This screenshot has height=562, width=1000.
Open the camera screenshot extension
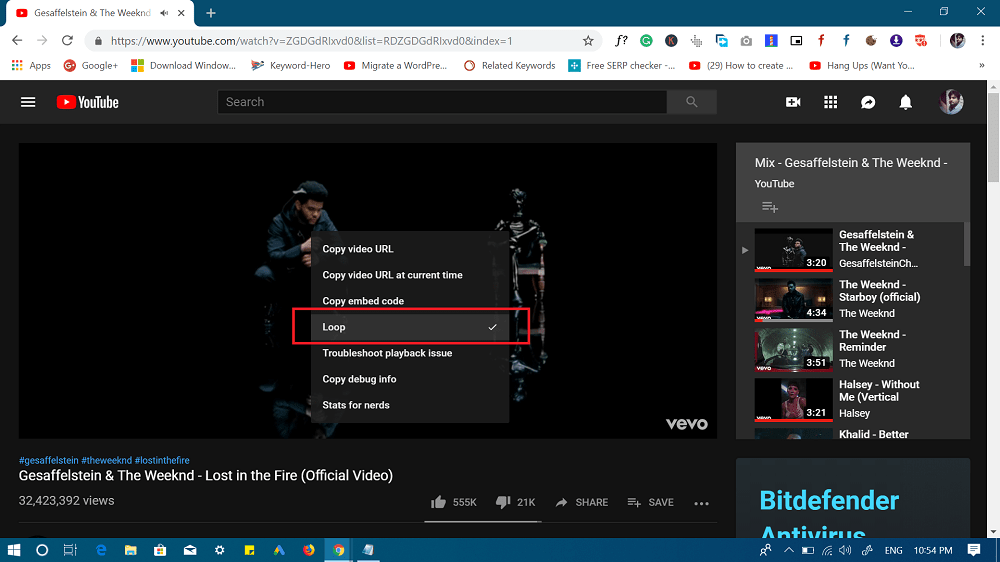(x=746, y=41)
